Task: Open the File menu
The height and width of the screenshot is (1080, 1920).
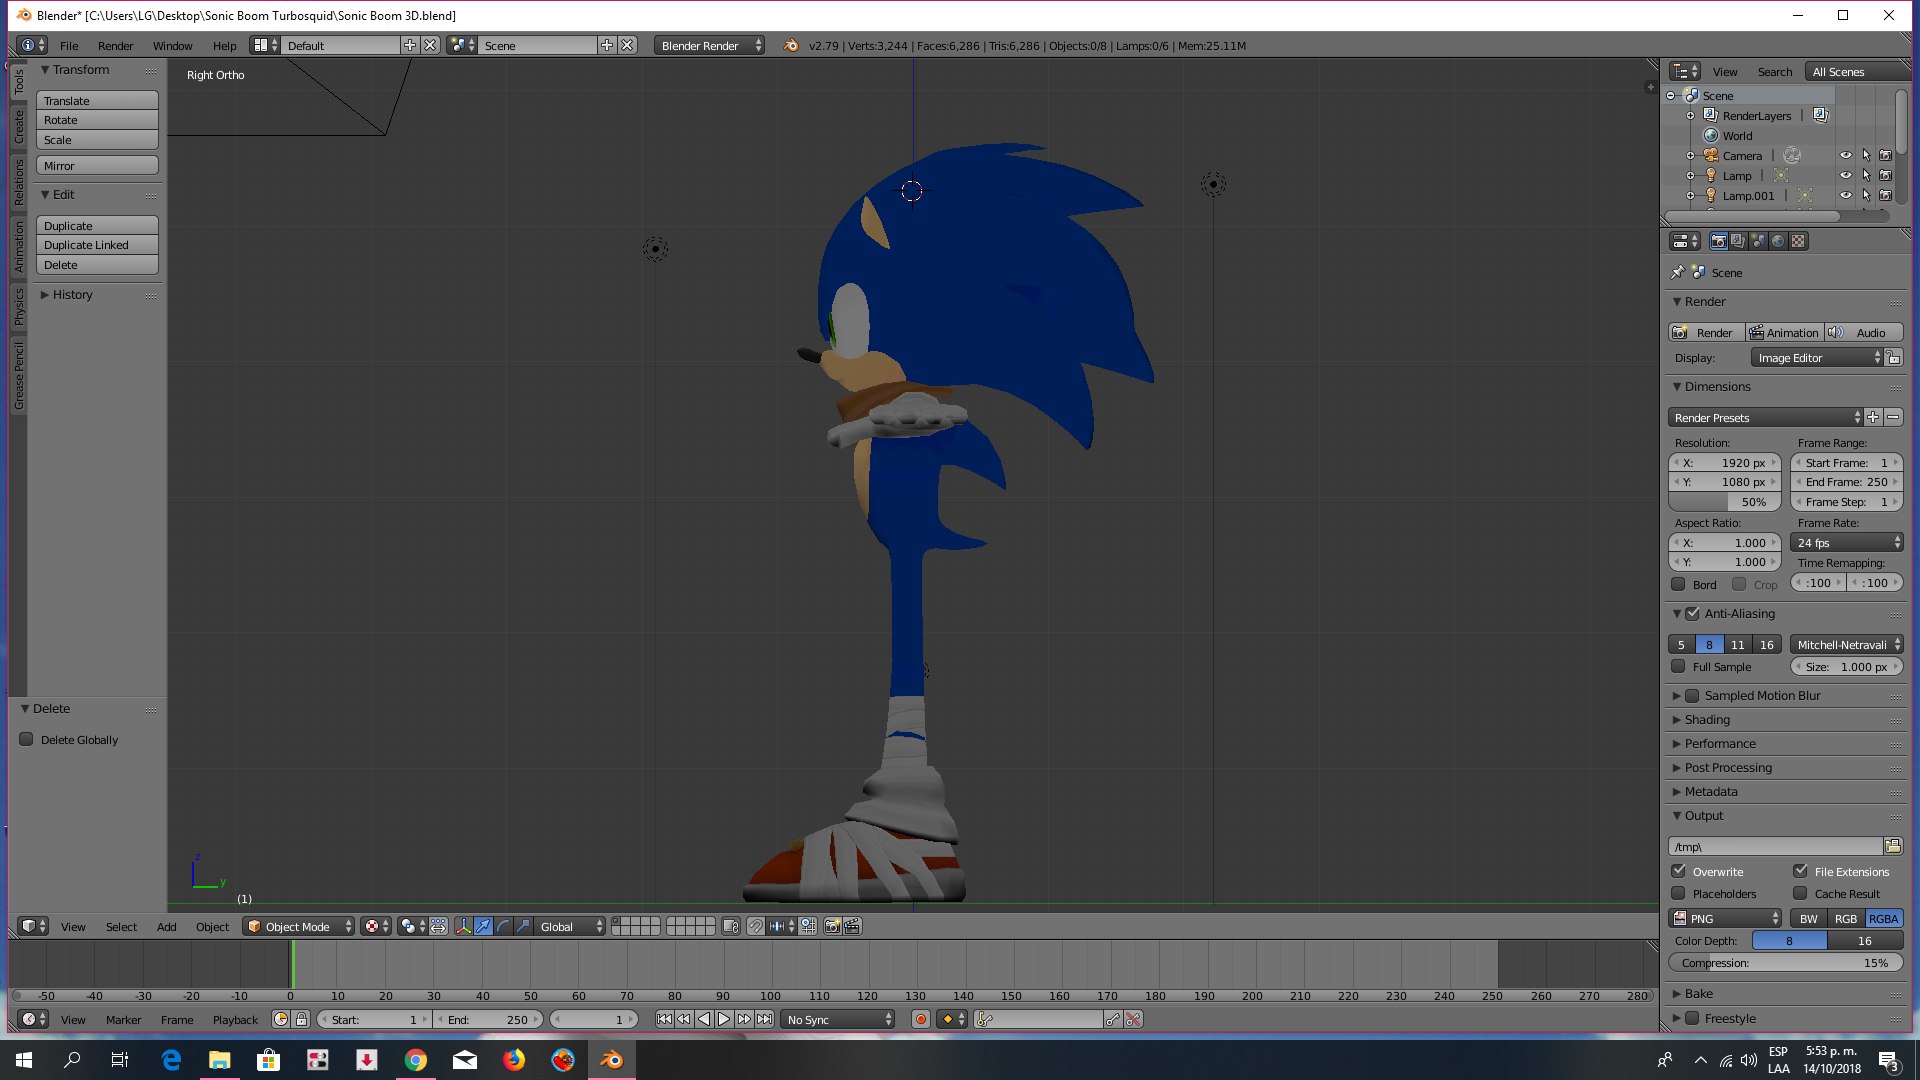Action: (x=69, y=45)
